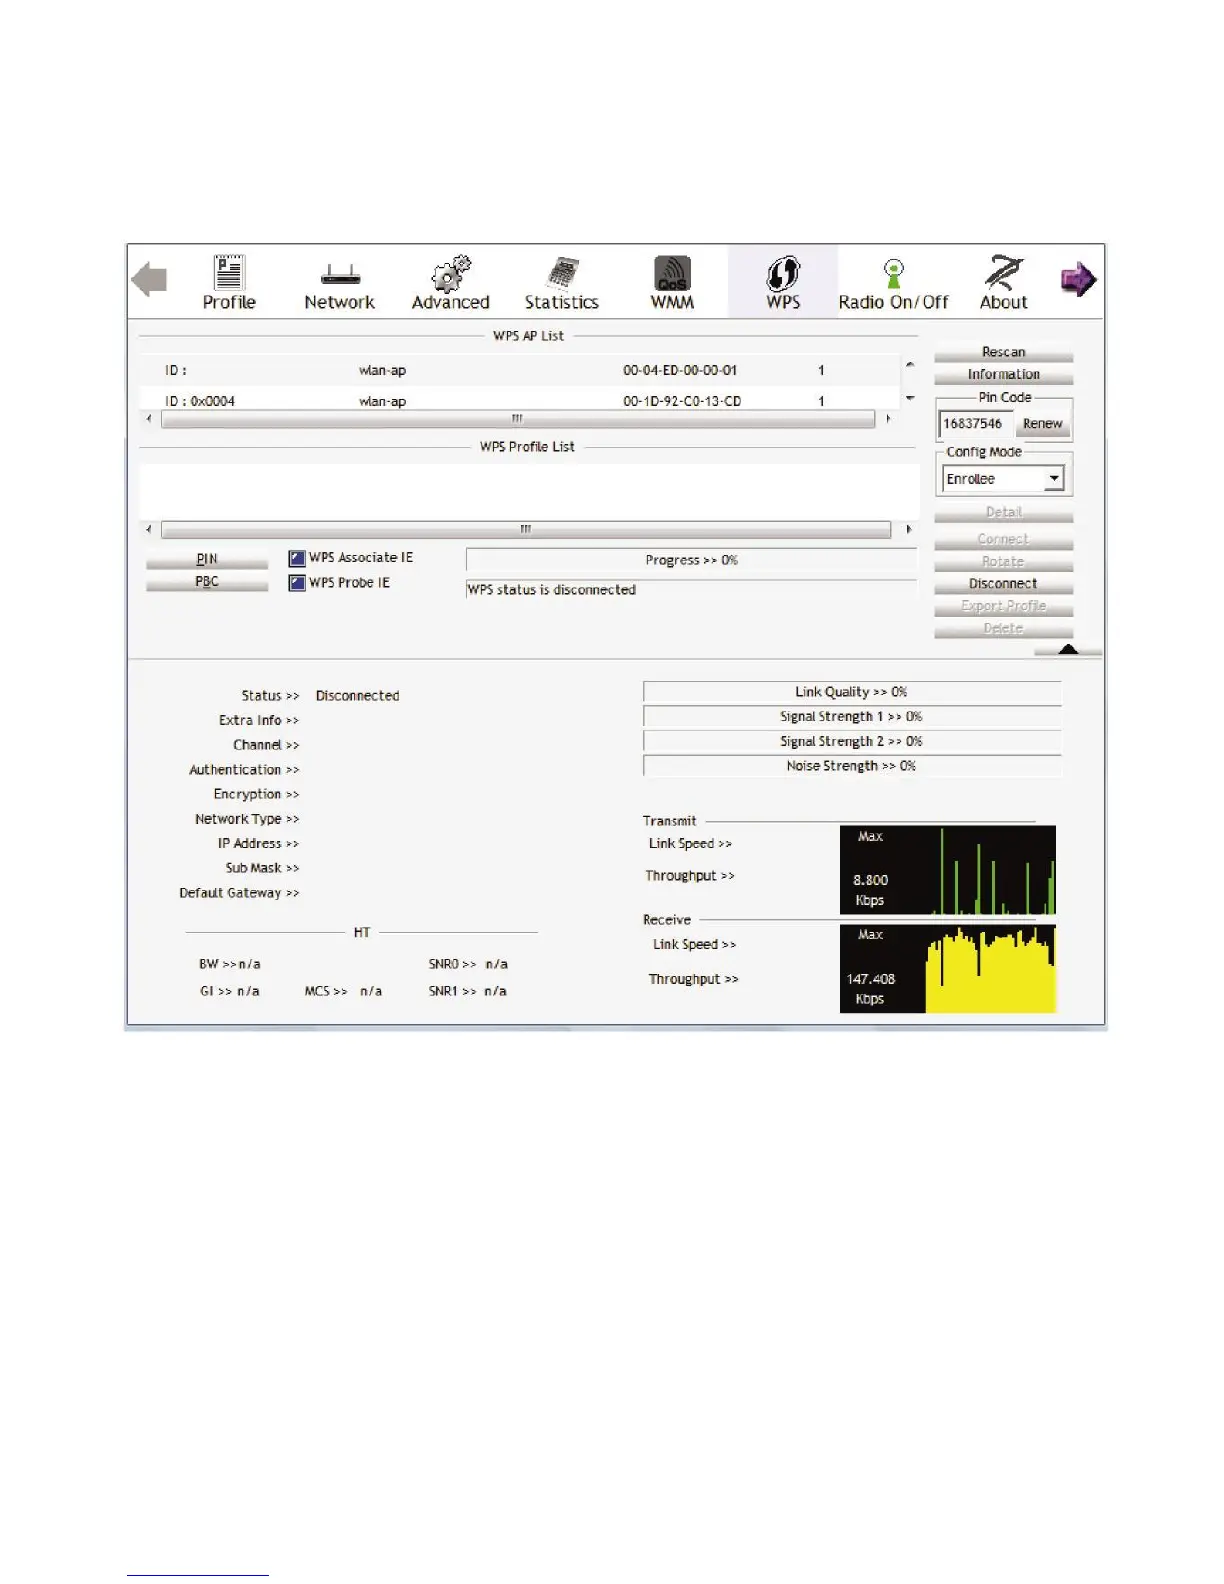Click the Signal Strength 2 bar

852,741
